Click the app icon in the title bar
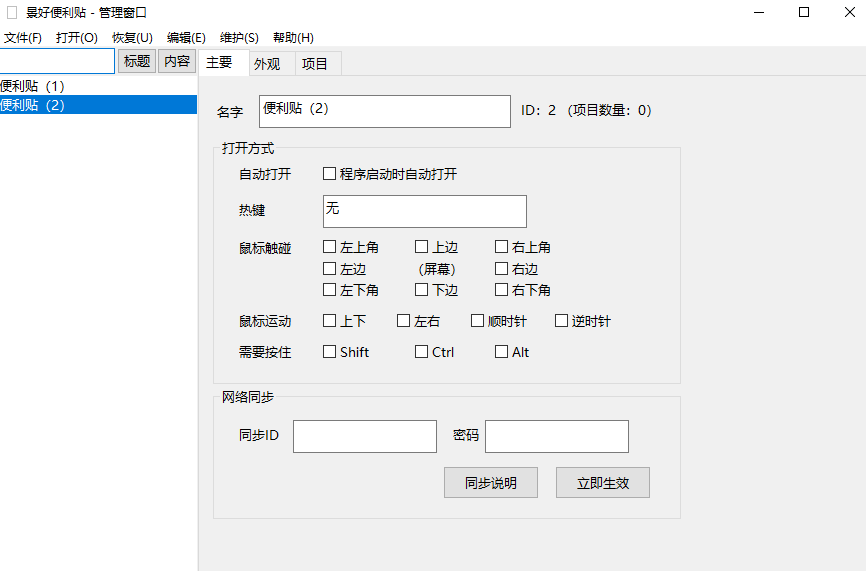Screen dimensions: 866x571 pos(12,12)
